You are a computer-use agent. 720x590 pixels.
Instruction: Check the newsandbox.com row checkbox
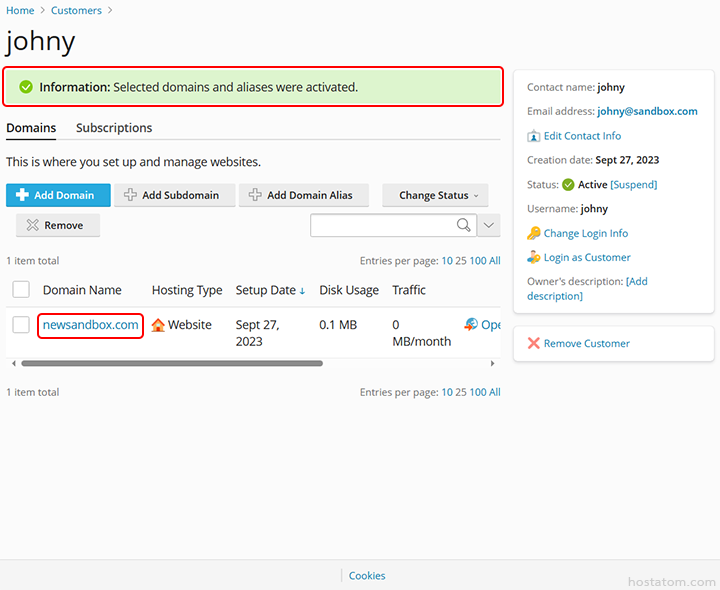click(21, 325)
